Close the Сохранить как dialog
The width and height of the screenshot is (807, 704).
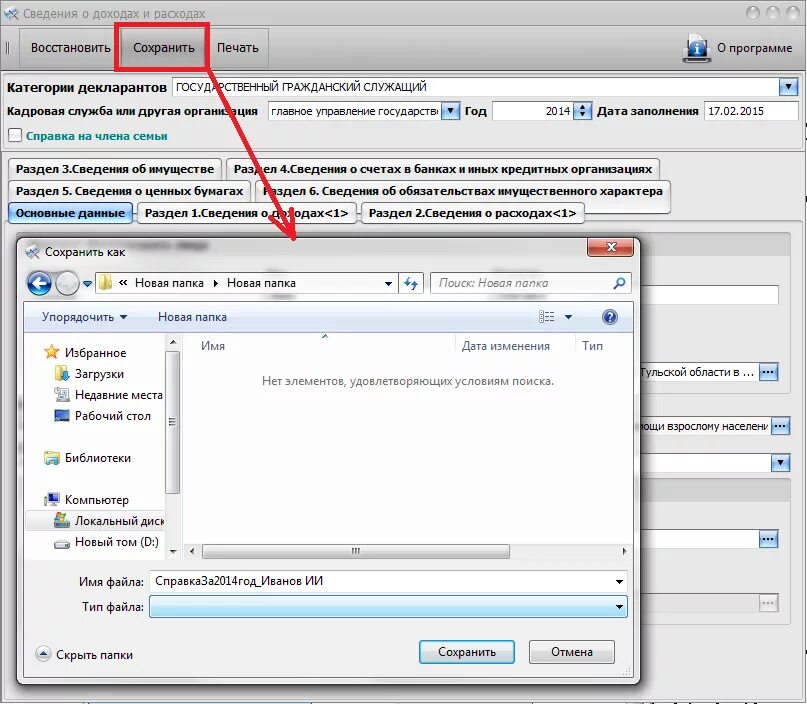[x=610, y=247]
